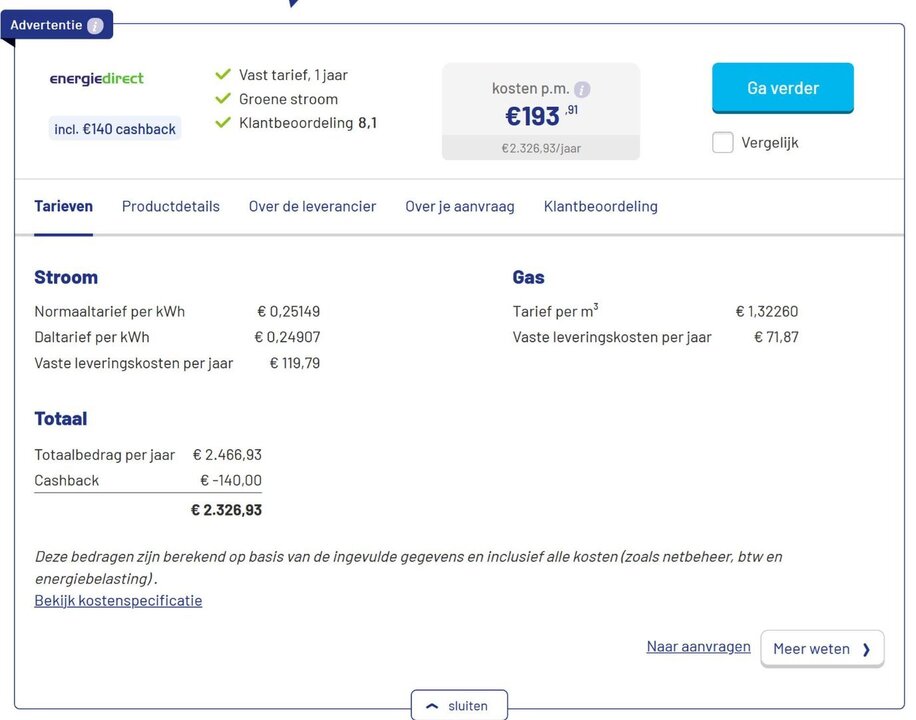Enable the Vergelijk checkbox

point(722,142)
